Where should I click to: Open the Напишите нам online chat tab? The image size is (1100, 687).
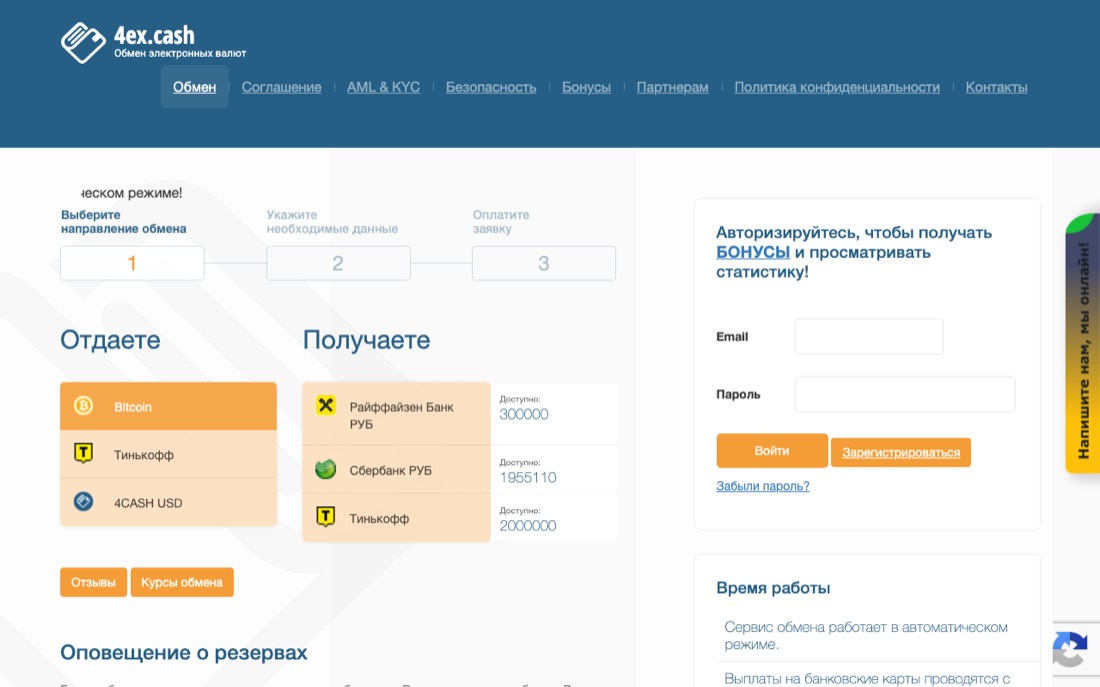[x=1082, y=344]
